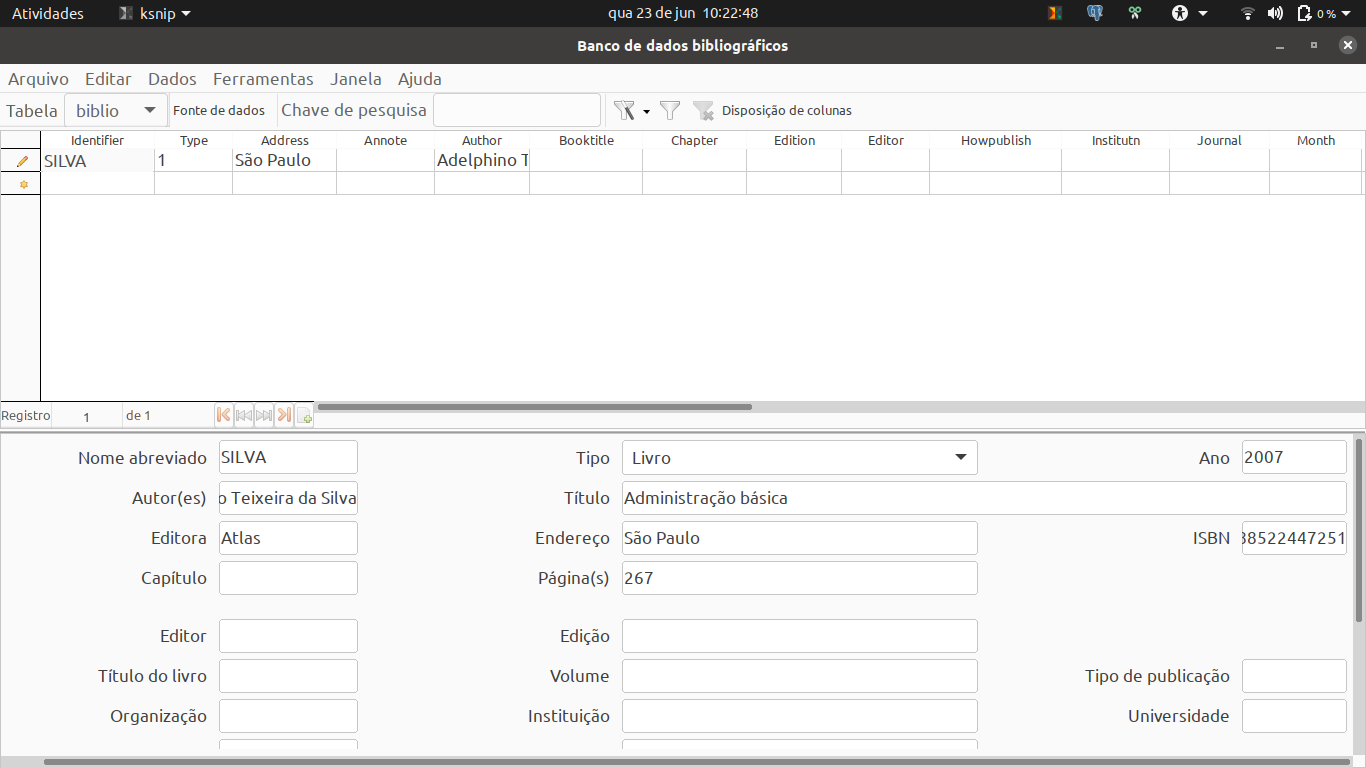Image resolution: width=1366 pixels, height=768 pixels.
Task: Open the Ferramentas menu
Action: [x=263, y=79]
